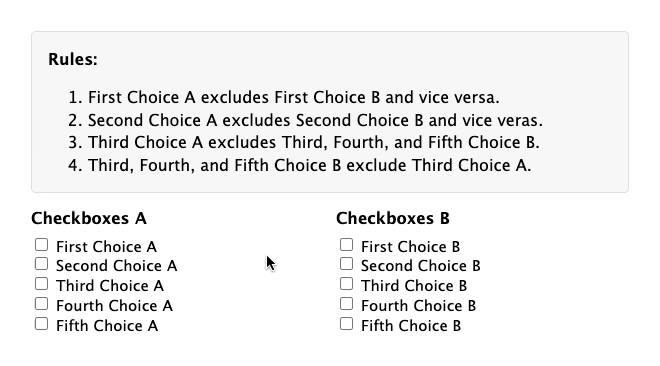Click the 'Fourth Choice B' label text

pyautogui.click(x=418, y=306)
